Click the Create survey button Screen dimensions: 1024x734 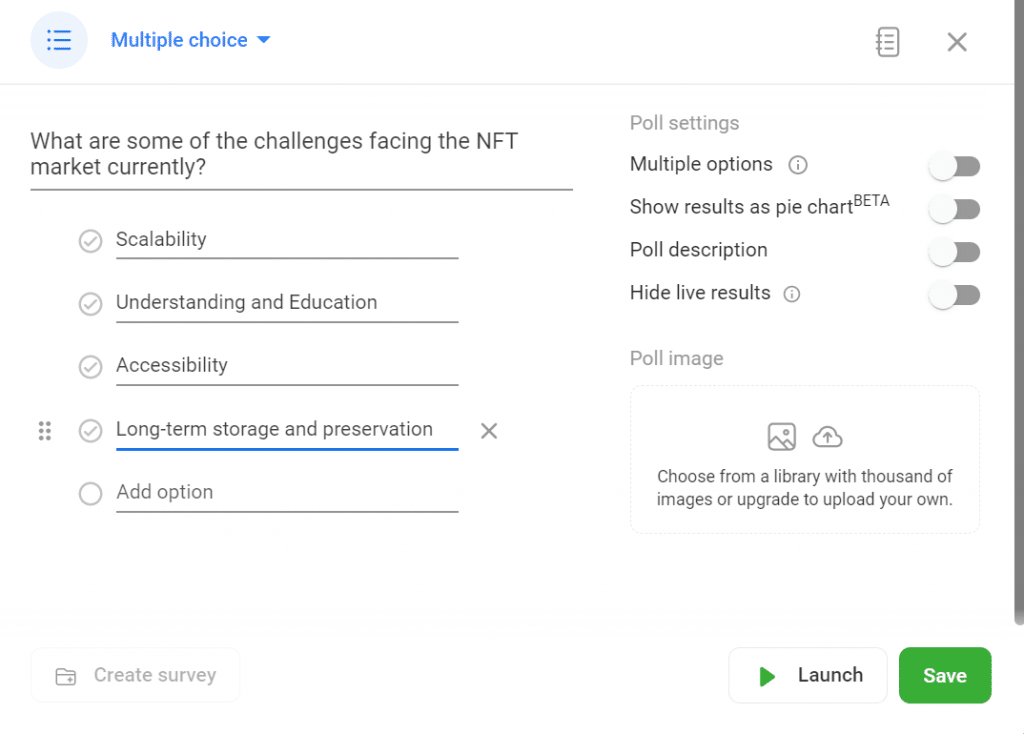coord(136,676)
